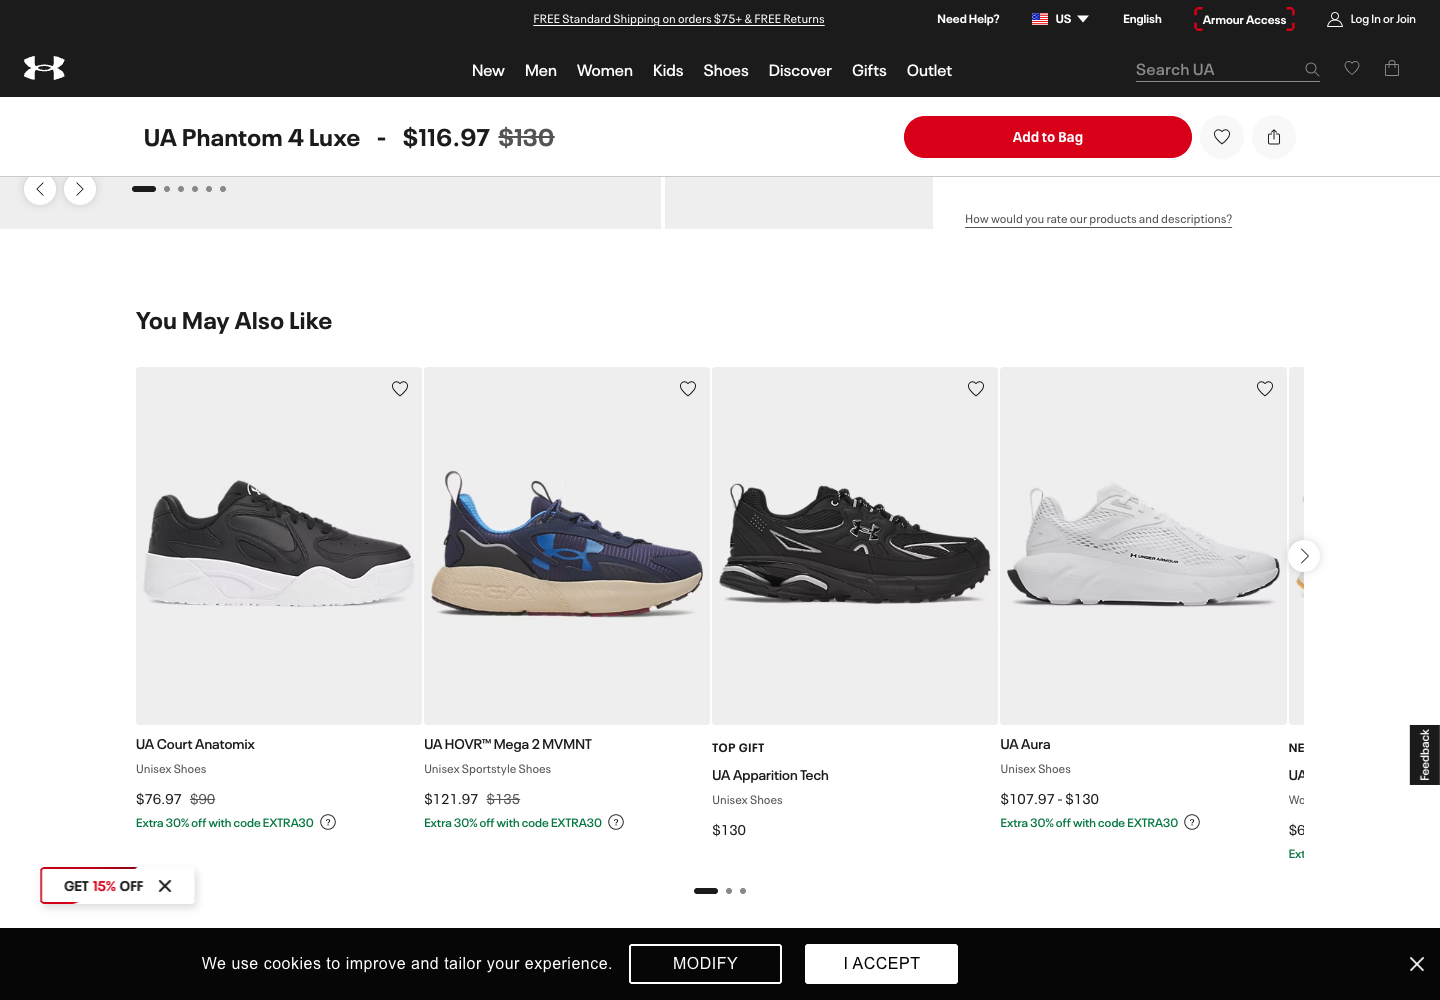Favorite the UA Apparition Tech shoe
The image size is (1440, 1000).
976,389
